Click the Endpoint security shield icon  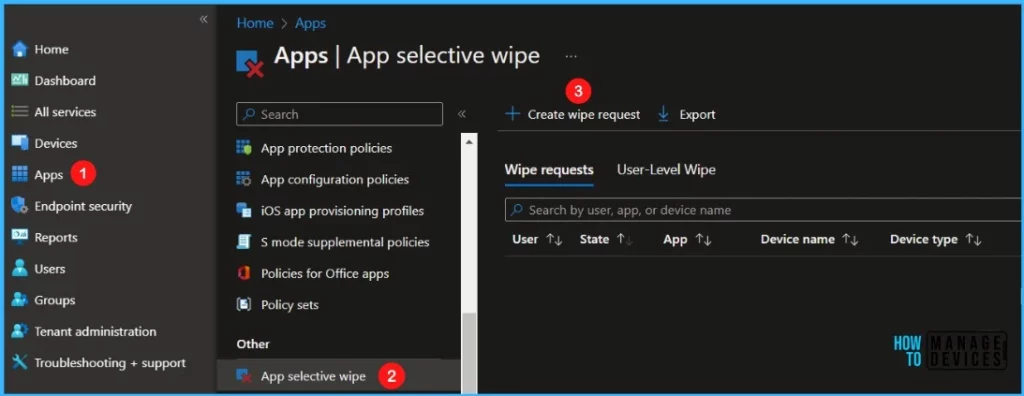point(20,206)
